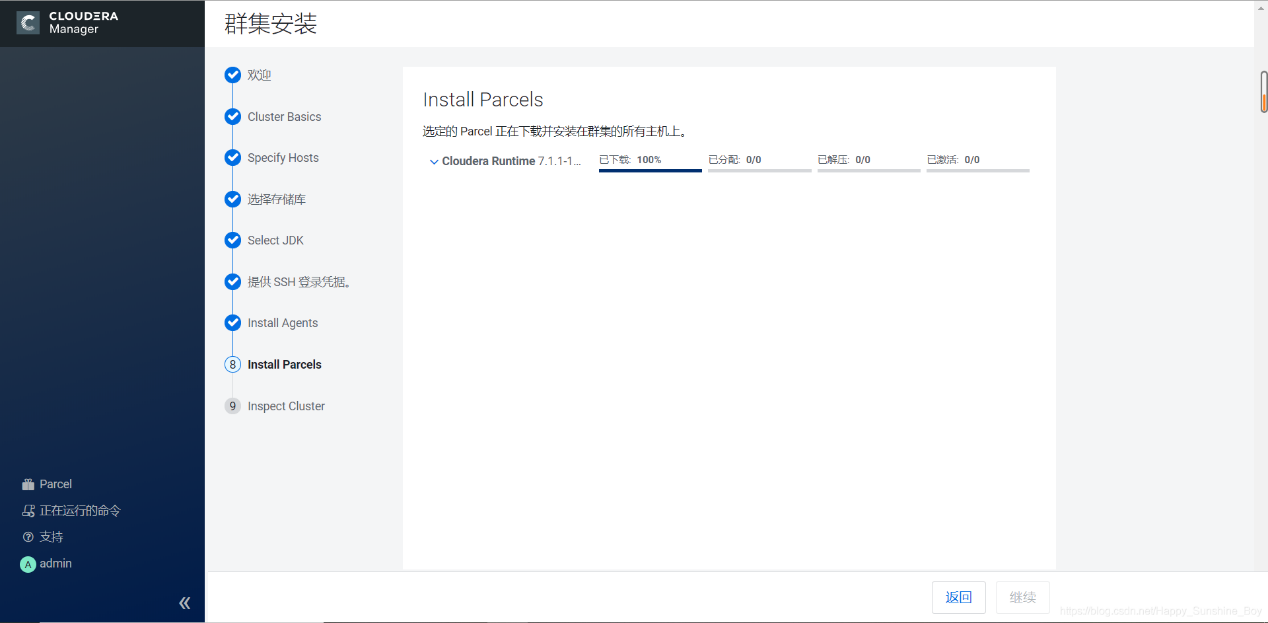Screen dimensions: 1268x623
Task: Click the 继续 continue button
Action: (x=1022, y=597)
